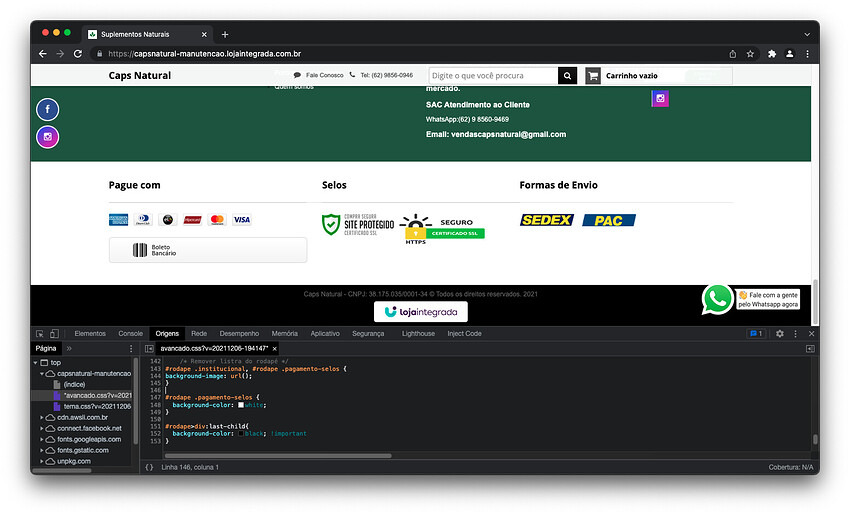850x514 pixels.
Task: Activate the DevTools inspect element picker
Action: tap(40, 334)
